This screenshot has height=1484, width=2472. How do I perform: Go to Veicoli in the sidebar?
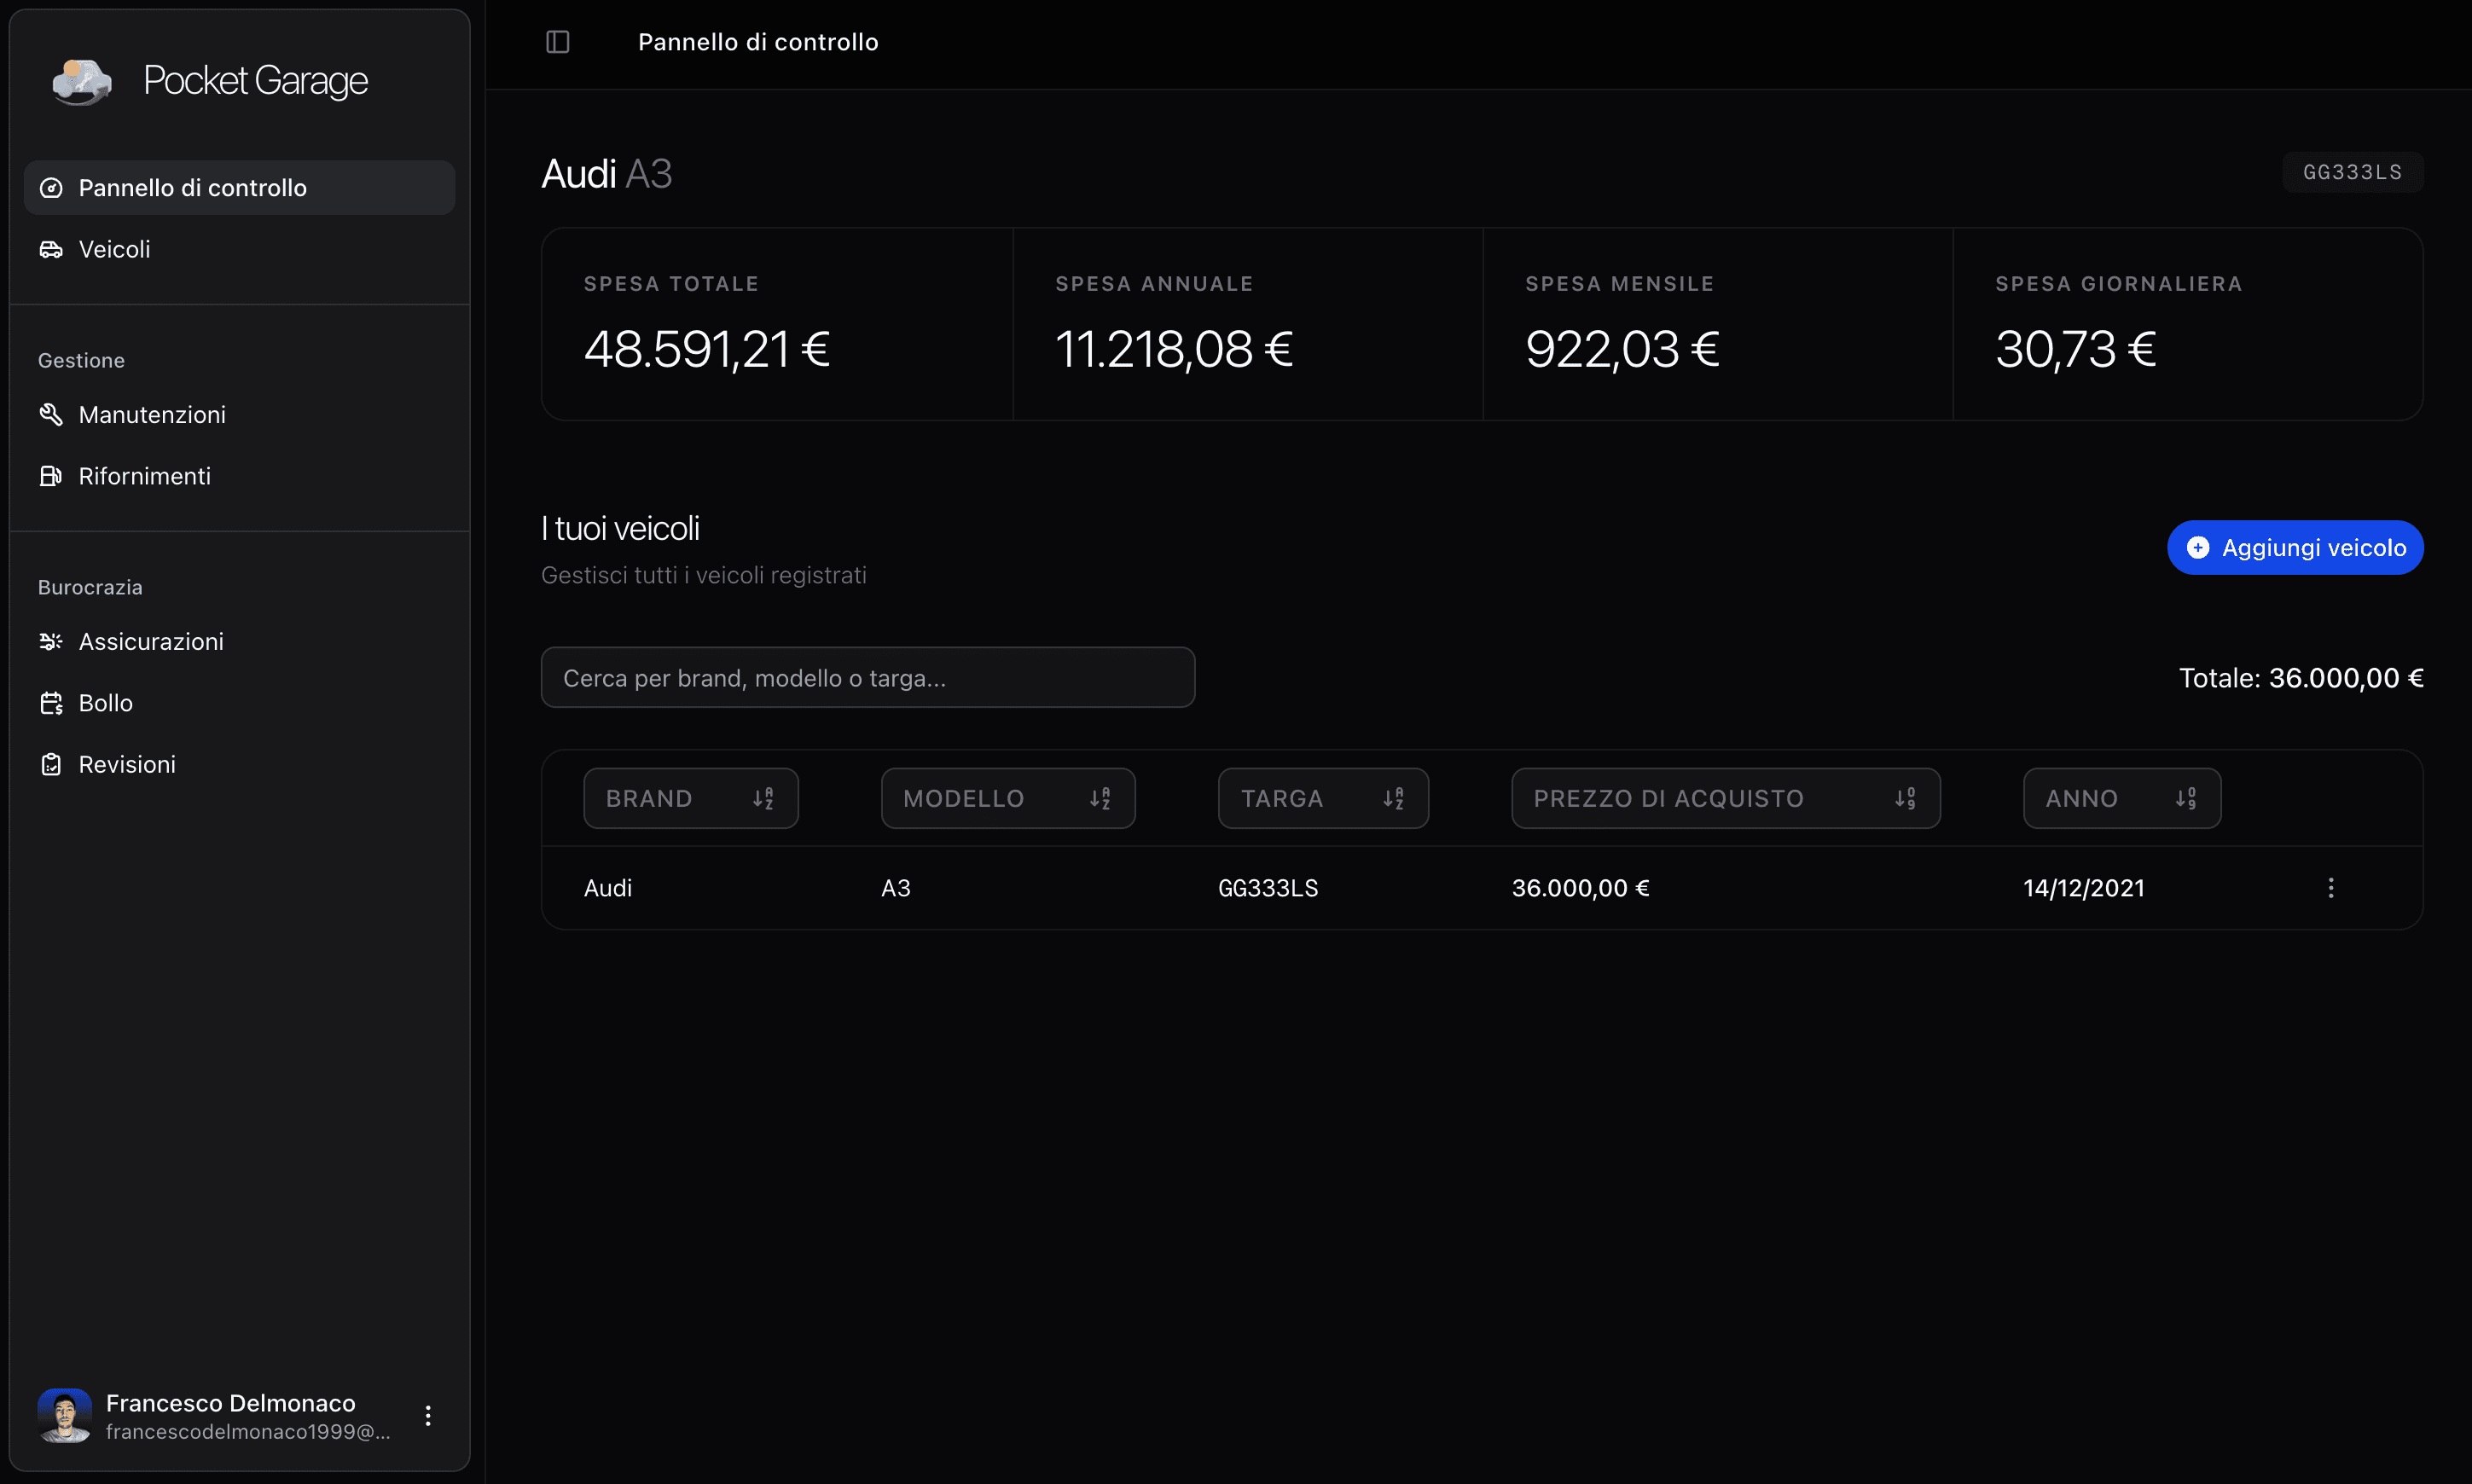tap(114, 249)
